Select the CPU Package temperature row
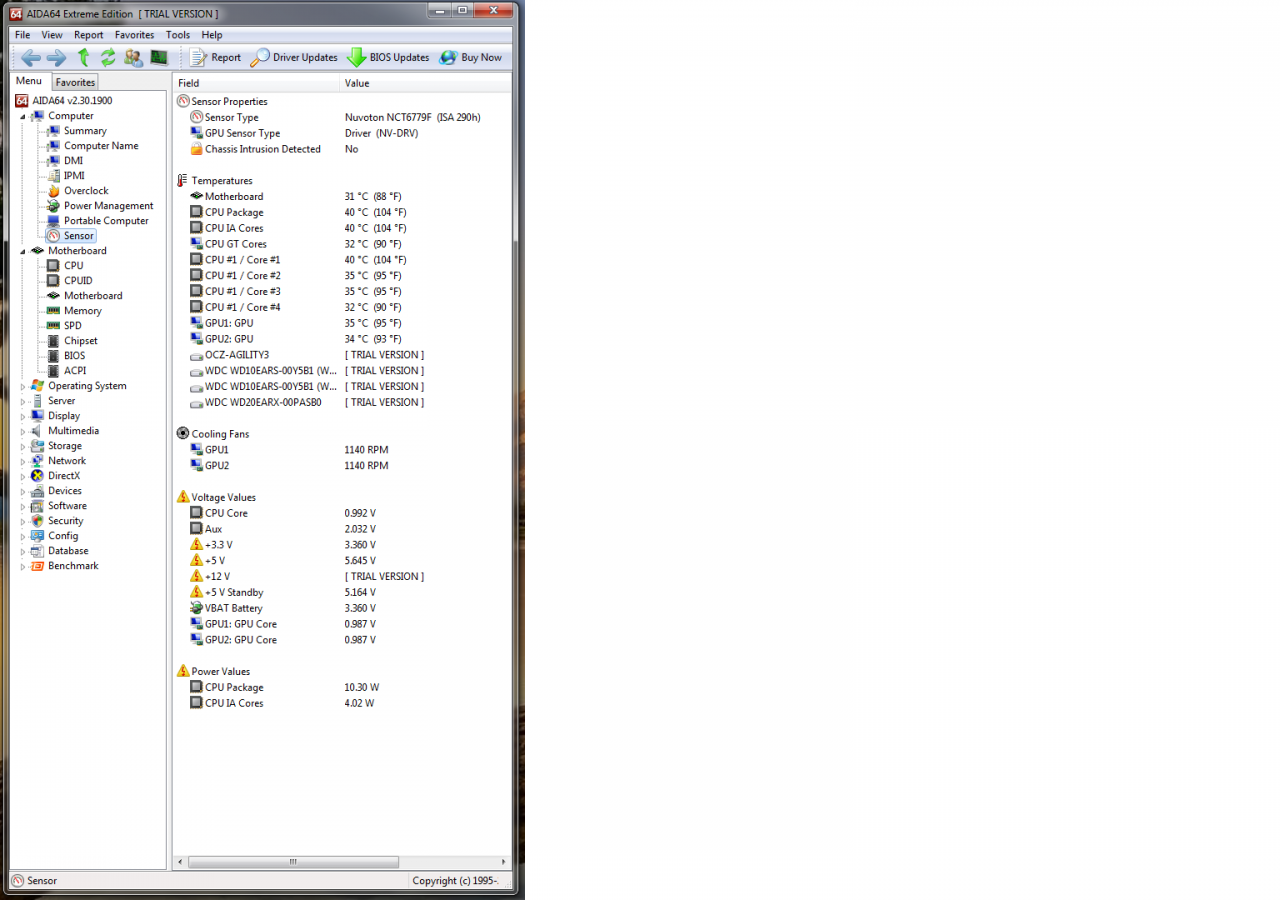Image resolution: width=1280 pixels, height=900 pixels. click(342, 212)
